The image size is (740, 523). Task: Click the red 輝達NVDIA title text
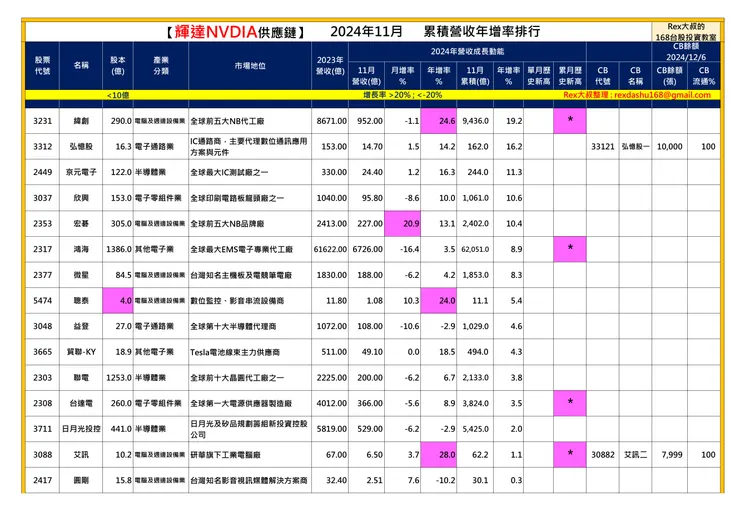tap(216, 32)
